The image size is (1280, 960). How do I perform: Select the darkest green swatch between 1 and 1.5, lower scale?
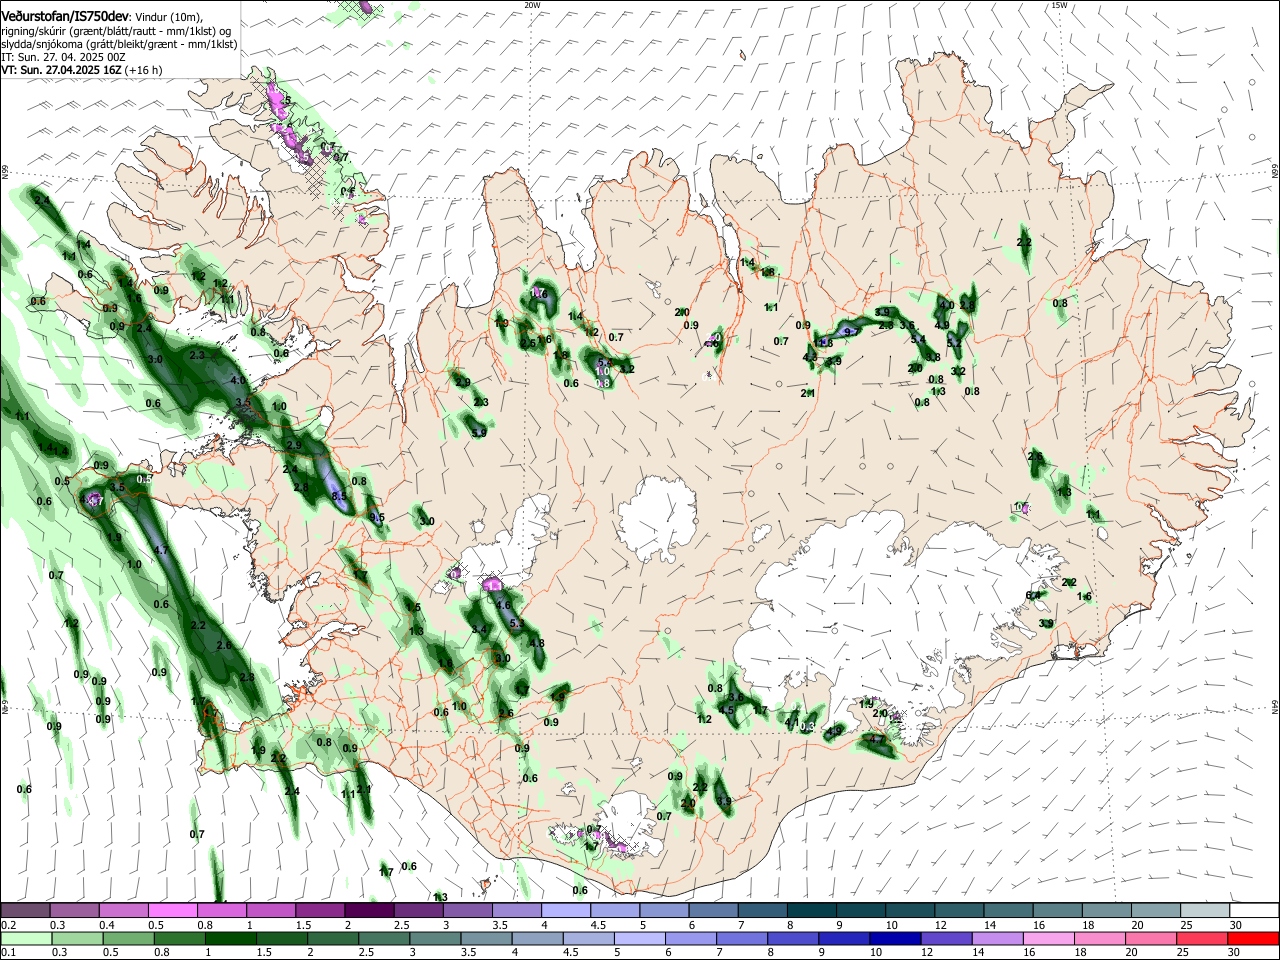point(230,938)
